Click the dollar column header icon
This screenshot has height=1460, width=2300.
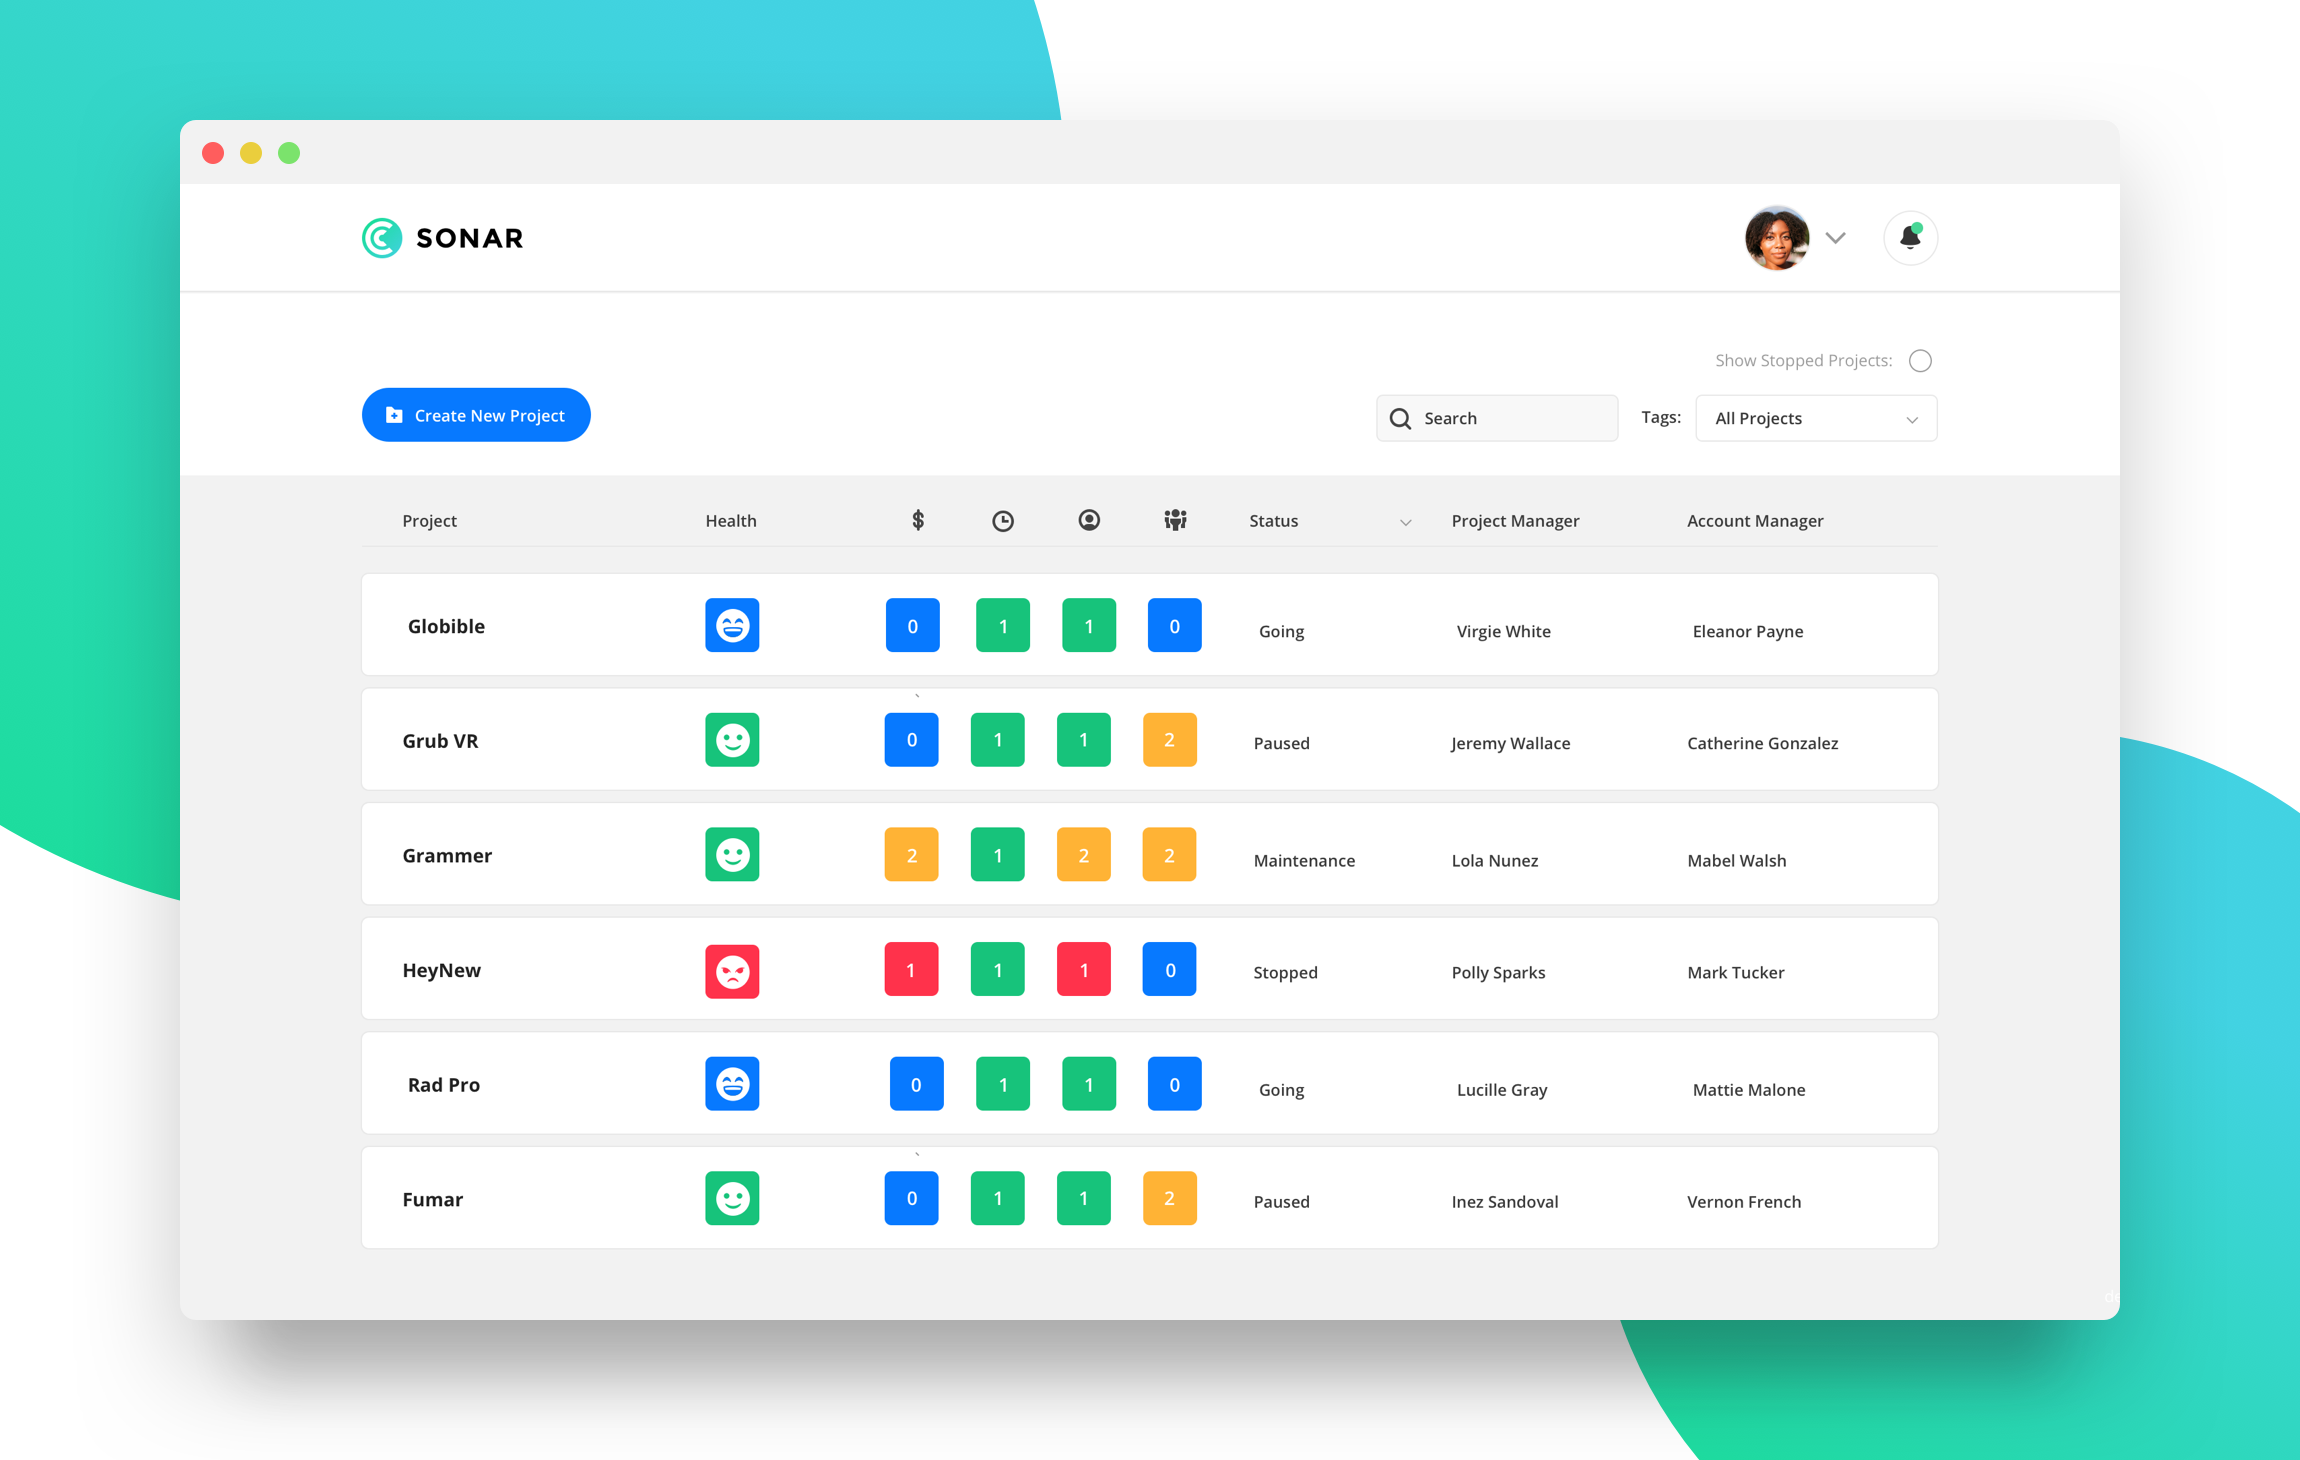coord(916,520)
